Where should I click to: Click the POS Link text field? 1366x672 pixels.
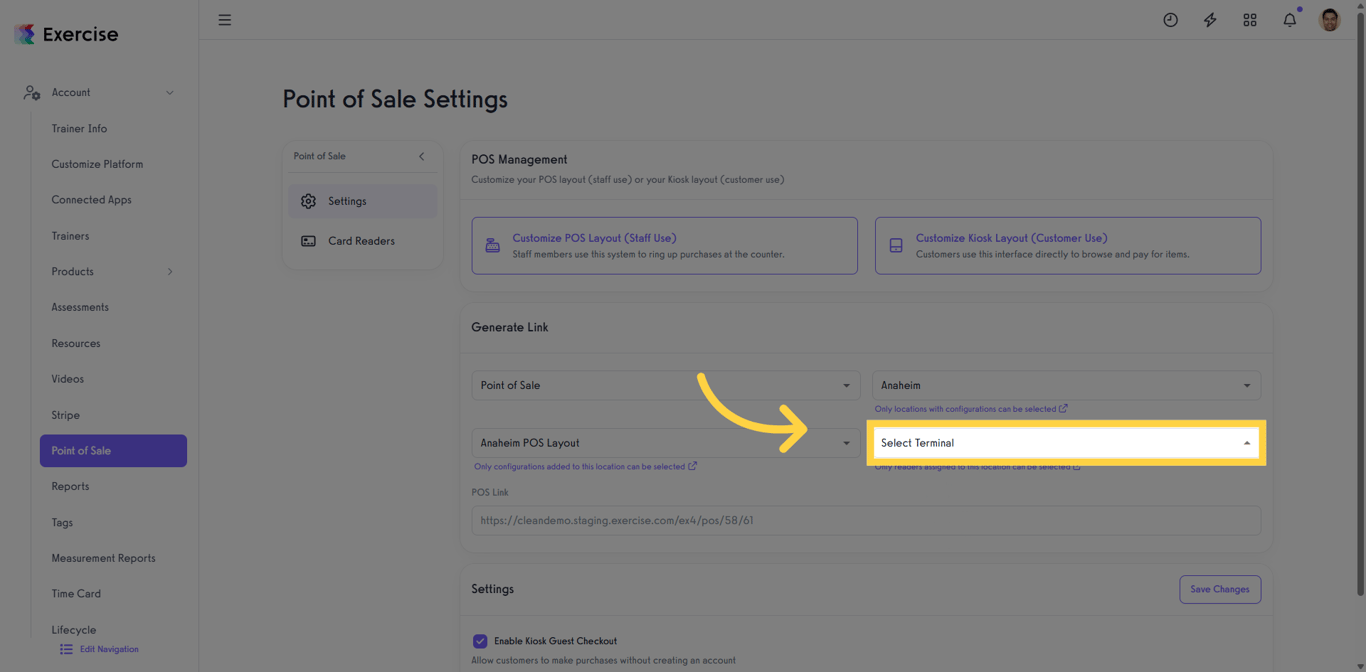[x=865, y=521]
